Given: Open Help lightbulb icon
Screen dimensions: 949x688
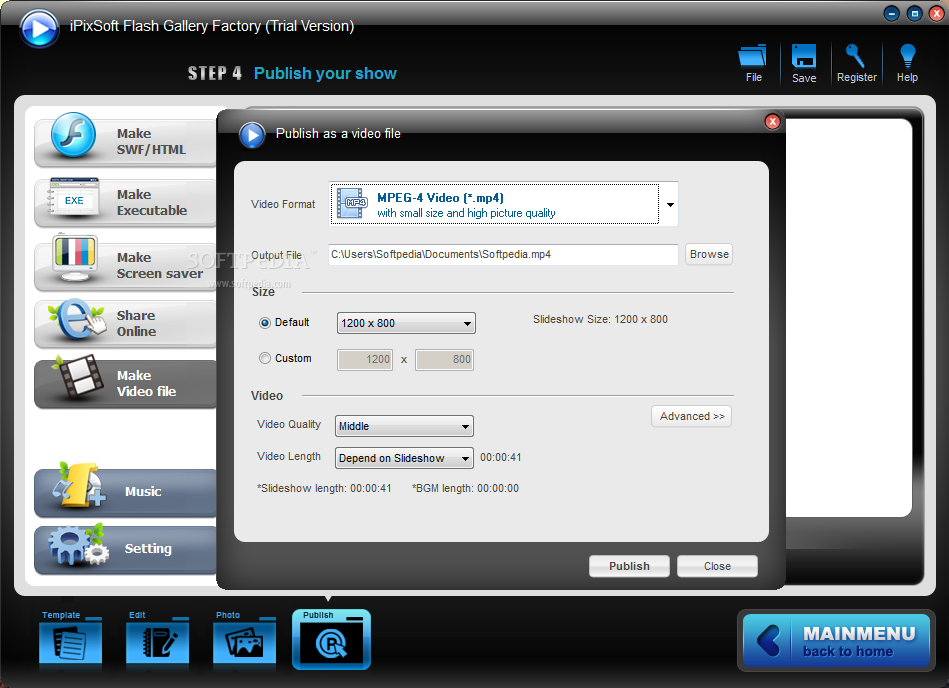Looking at the screenshot, I should pos(907,56).
